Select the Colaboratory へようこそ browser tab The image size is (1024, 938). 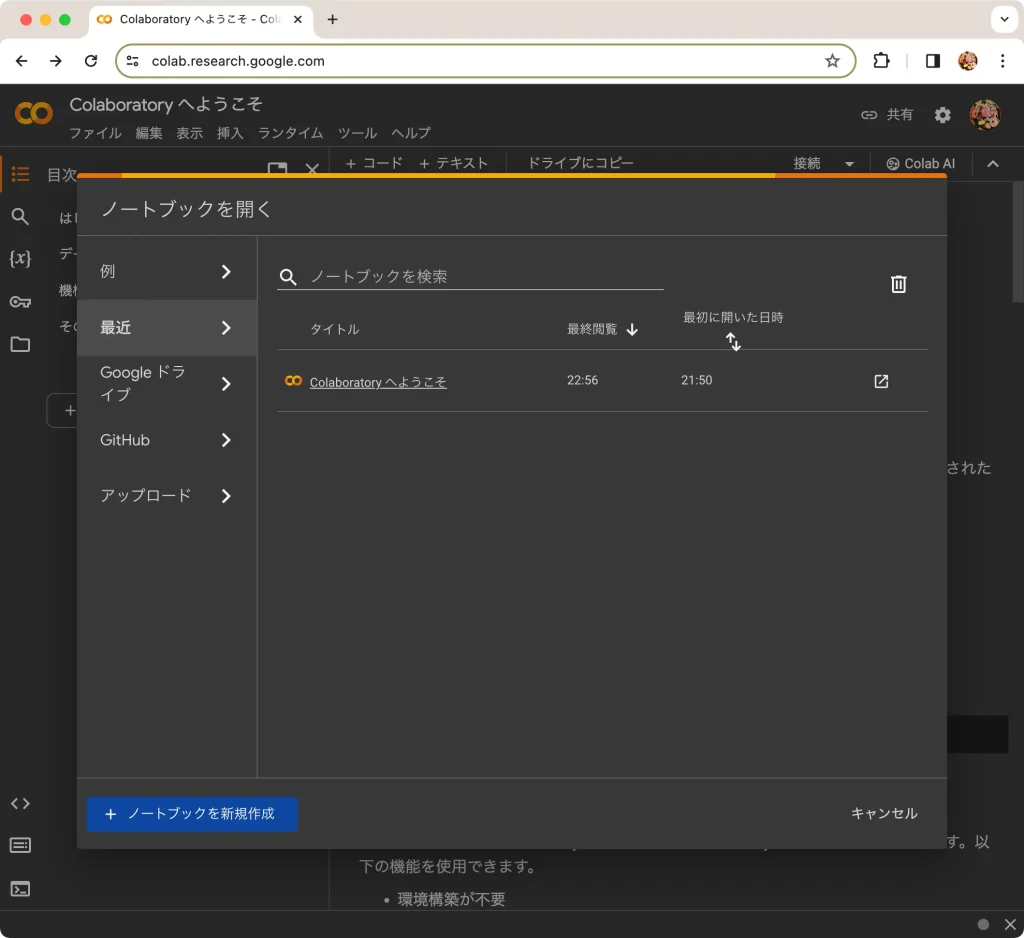(x=199, y=20)
